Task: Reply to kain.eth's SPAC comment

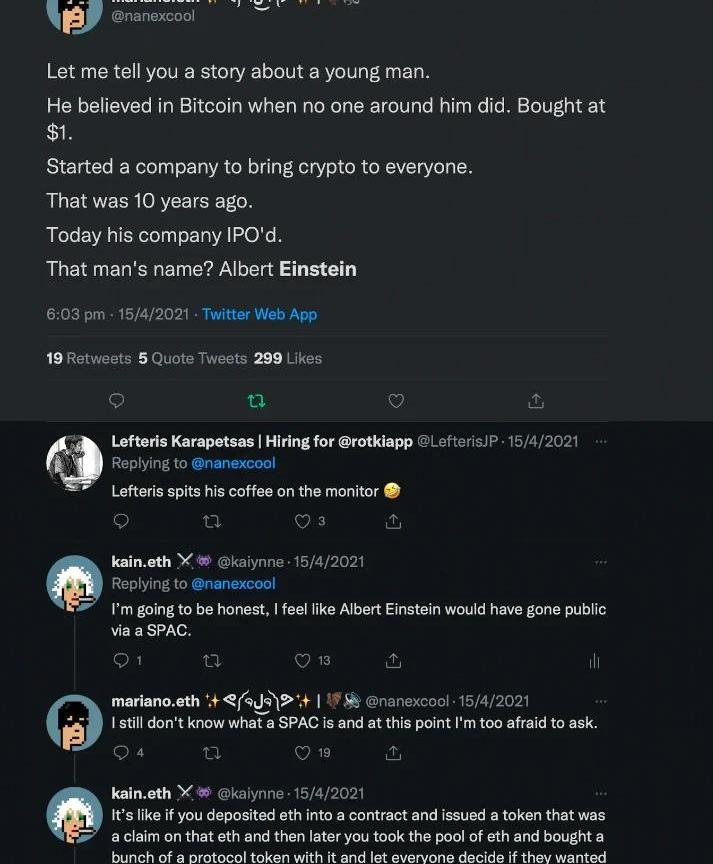Action: [x=122, y=660]
